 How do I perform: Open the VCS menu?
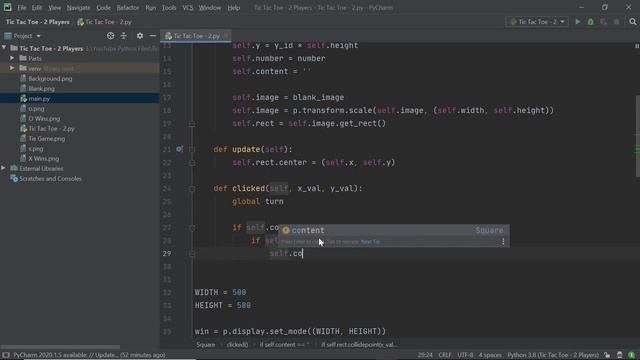(188, 8)
